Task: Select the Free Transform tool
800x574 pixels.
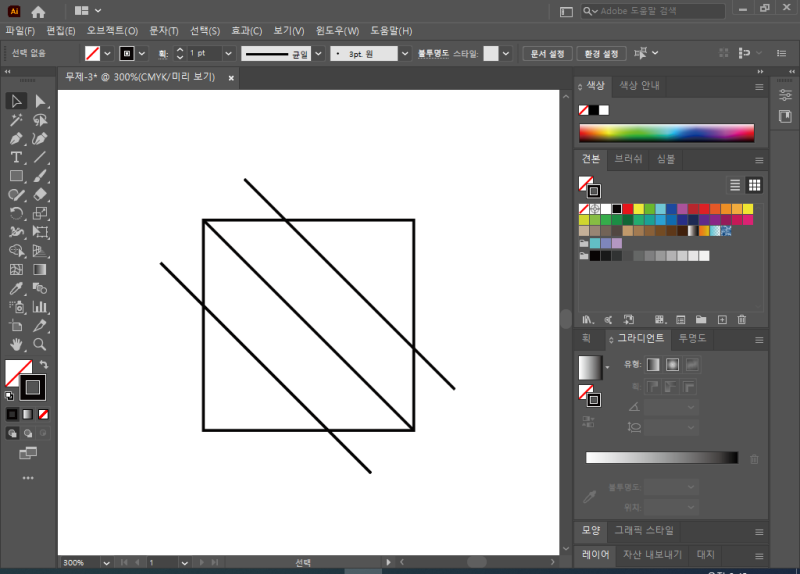Action: tap(40, 232)
